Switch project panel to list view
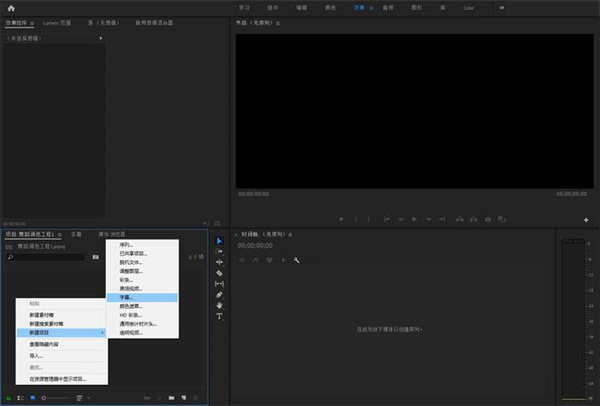Screen dimensions: 600x406 click(21, 397)
